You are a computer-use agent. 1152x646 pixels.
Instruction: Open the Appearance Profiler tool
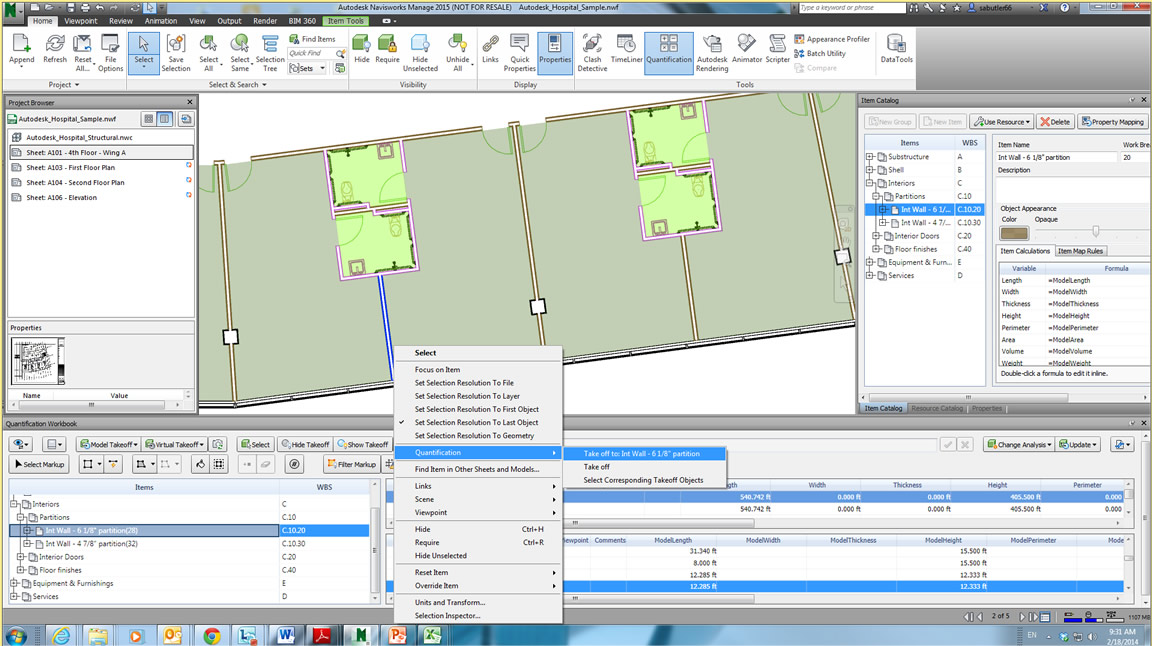point(832,39)
